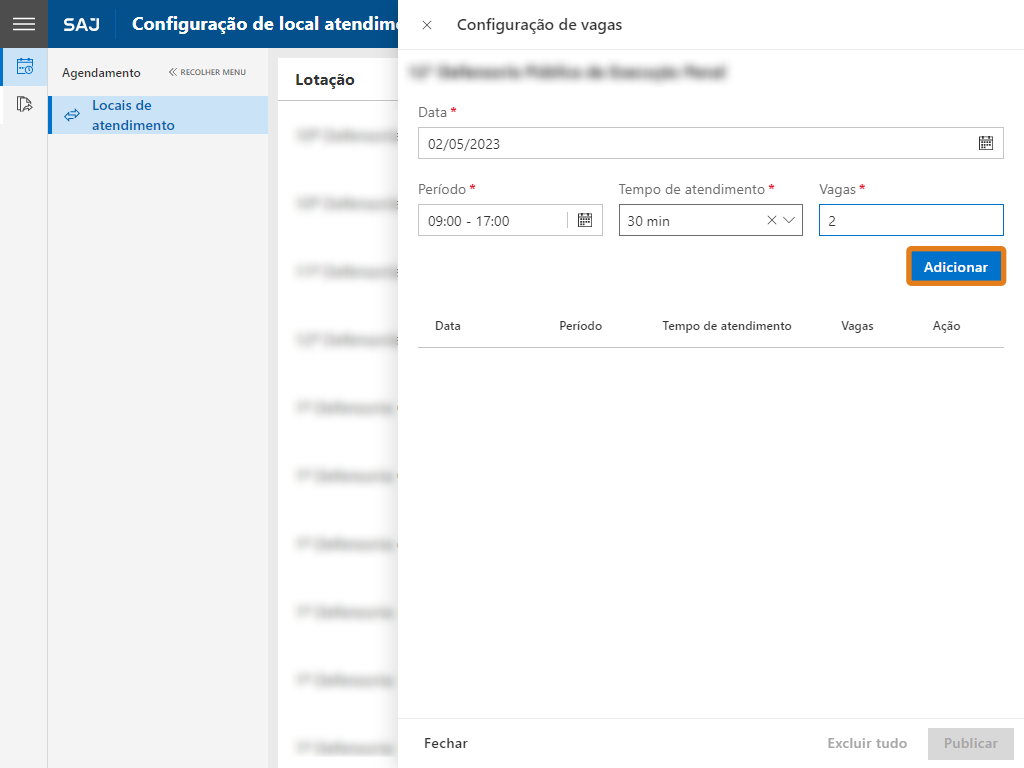Viewport: 1024px width, 768px height.
Task: Click the Adicionar button
Action: click(x=955, y=266)
